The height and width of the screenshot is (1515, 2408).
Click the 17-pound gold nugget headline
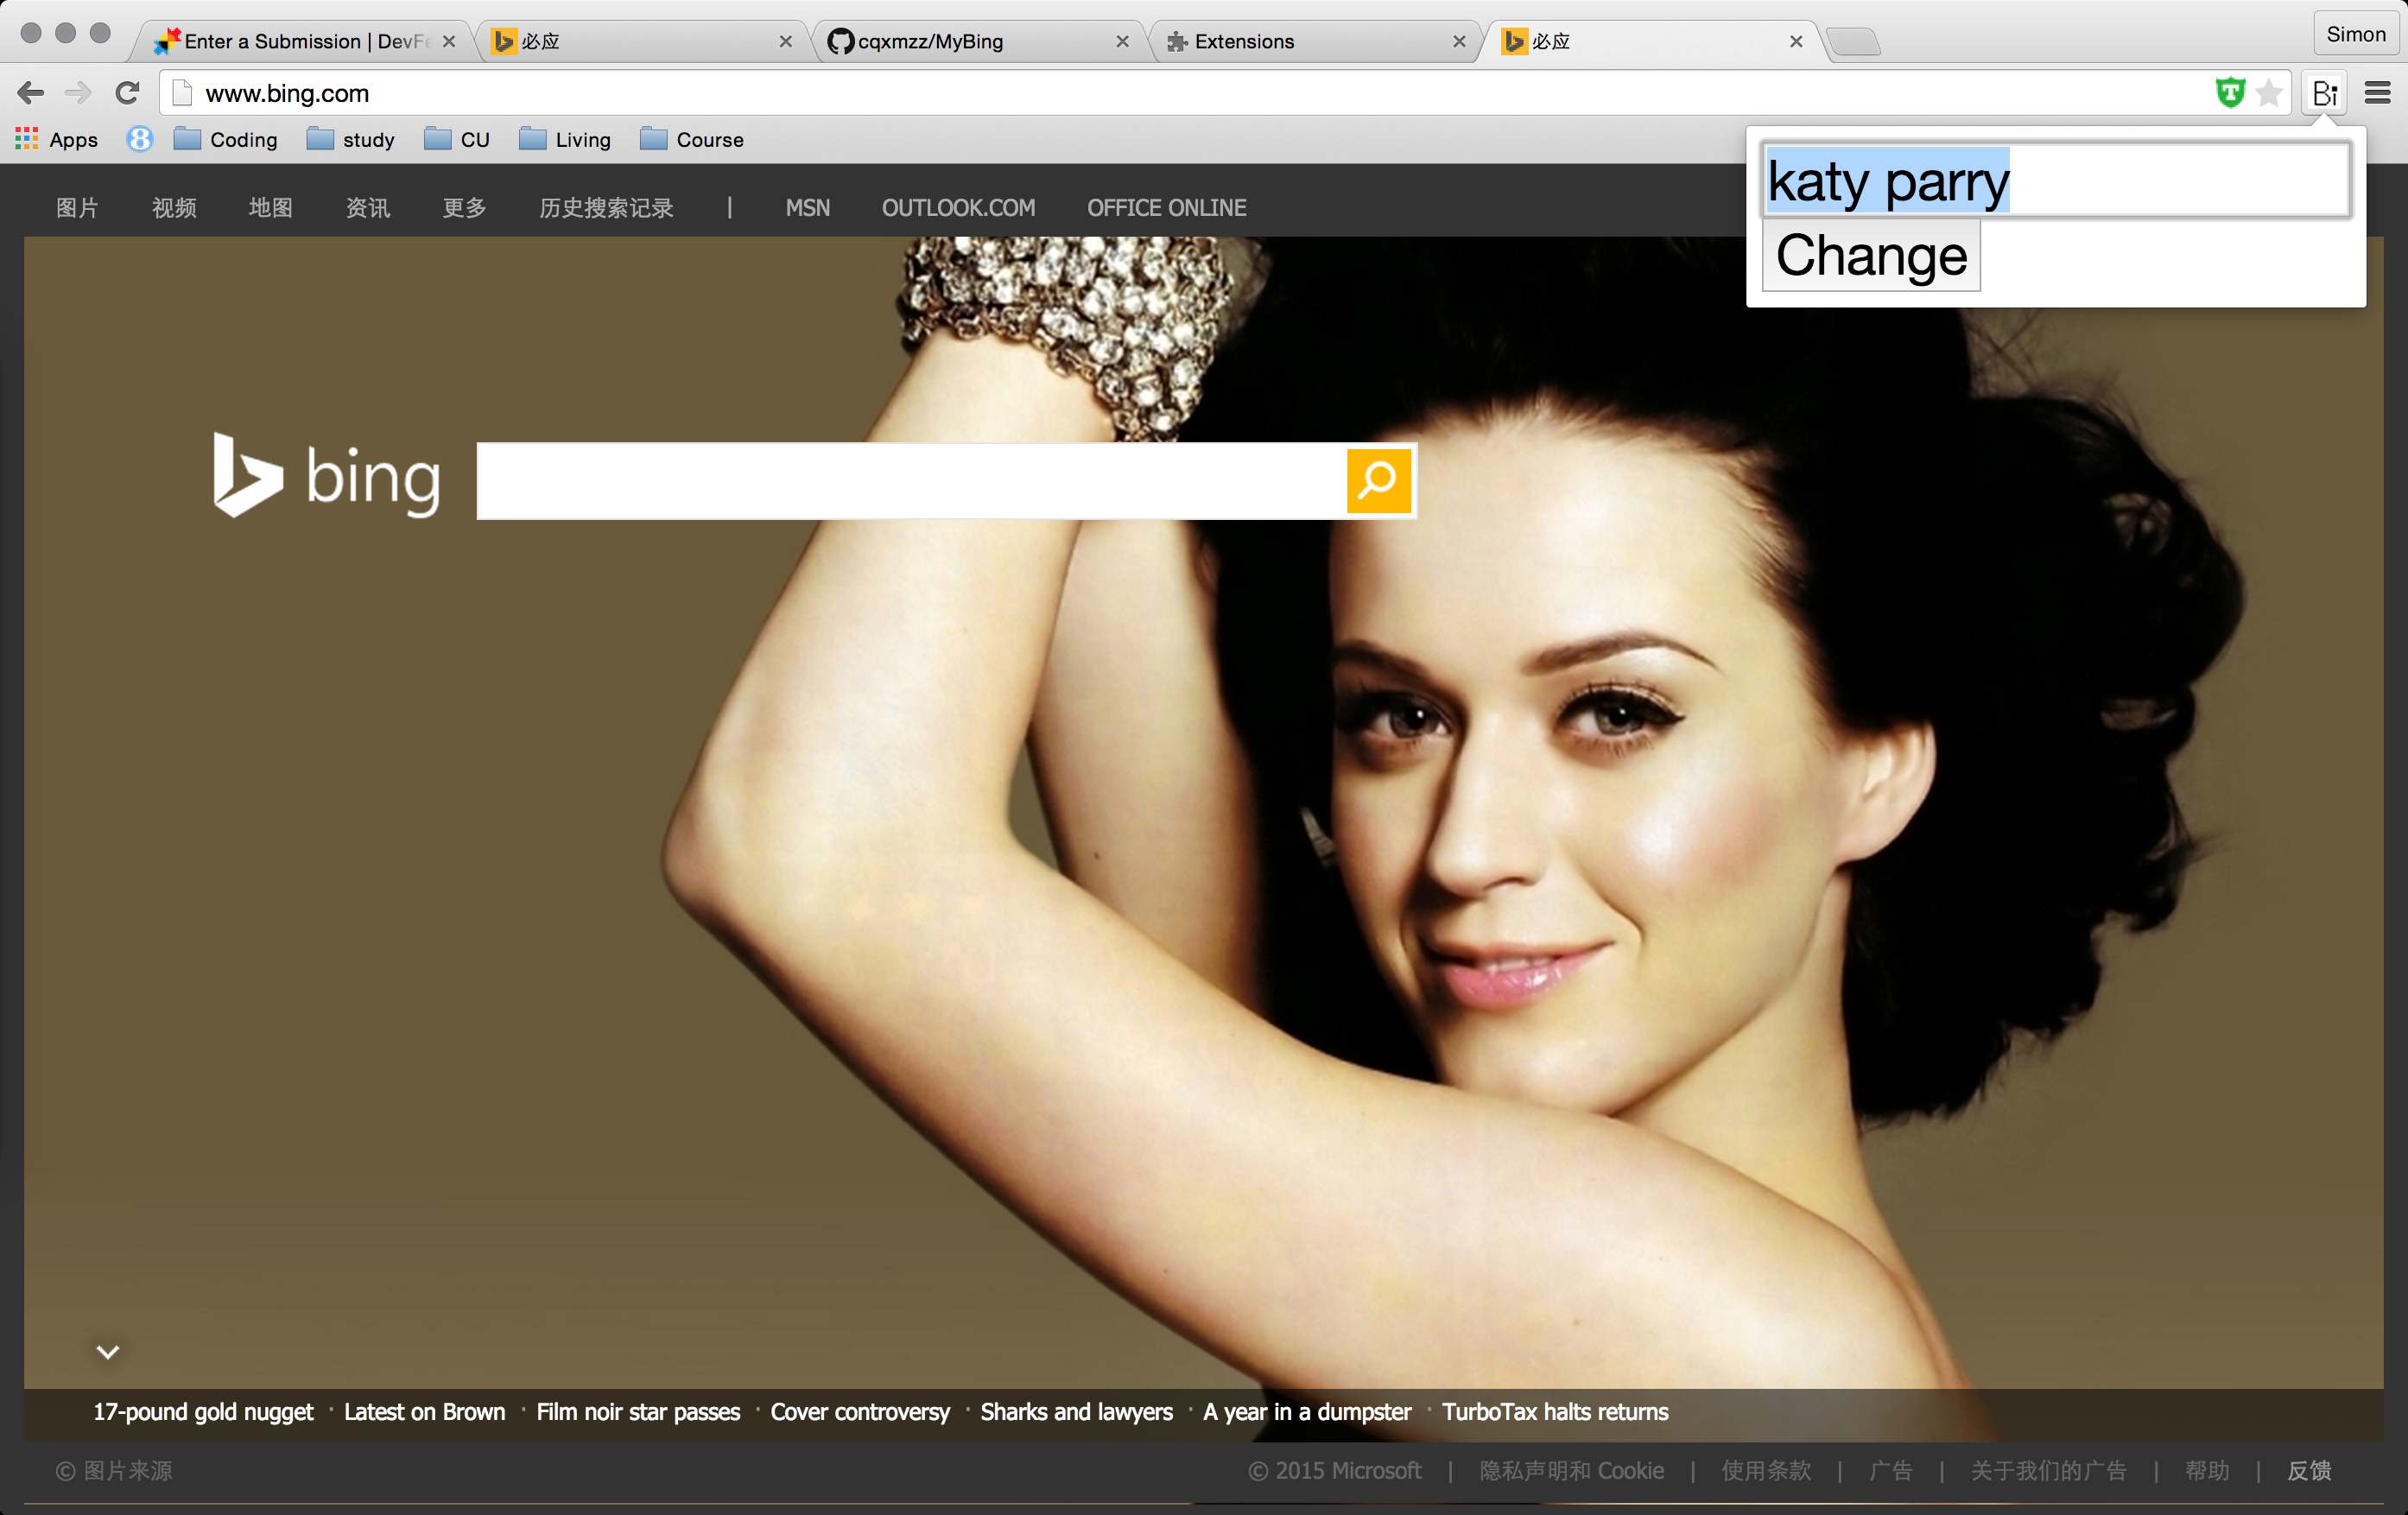coord(203,1412)
